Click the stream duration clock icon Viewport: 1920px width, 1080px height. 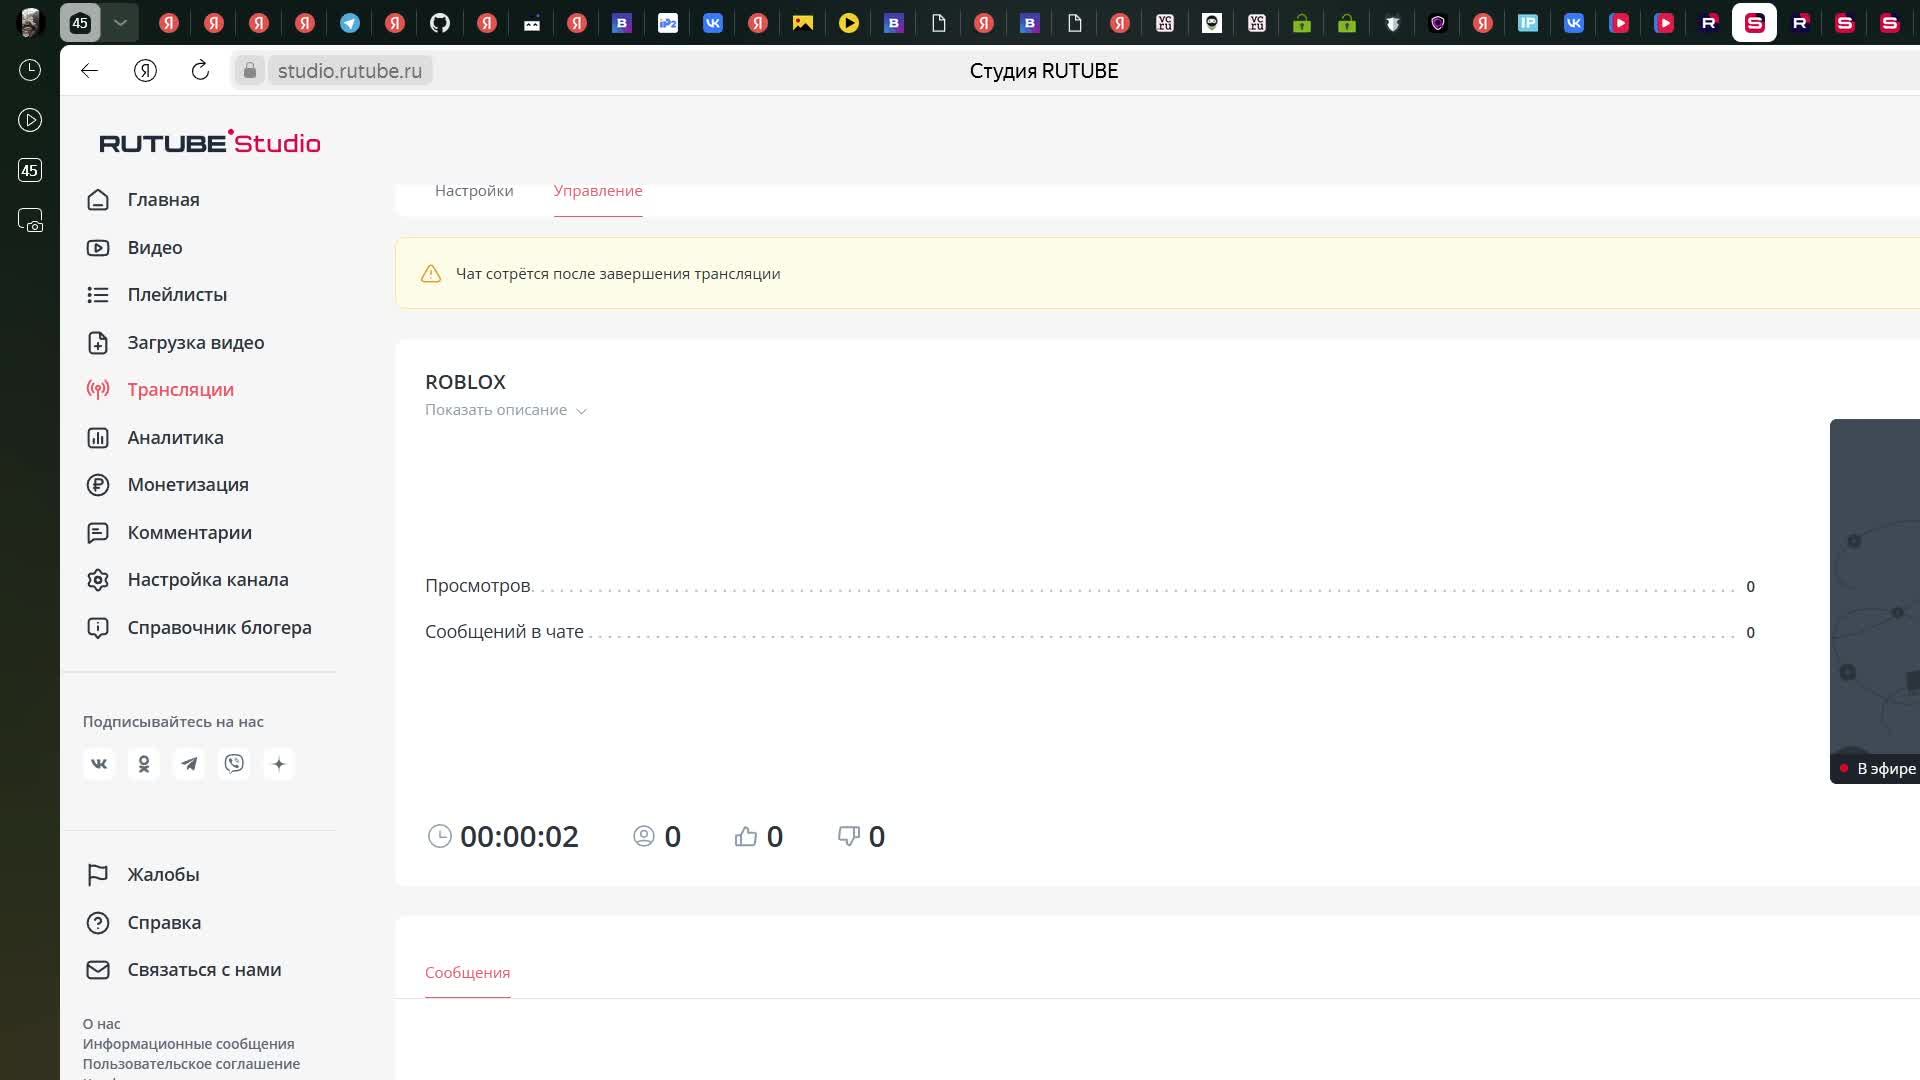click(440, 836)
